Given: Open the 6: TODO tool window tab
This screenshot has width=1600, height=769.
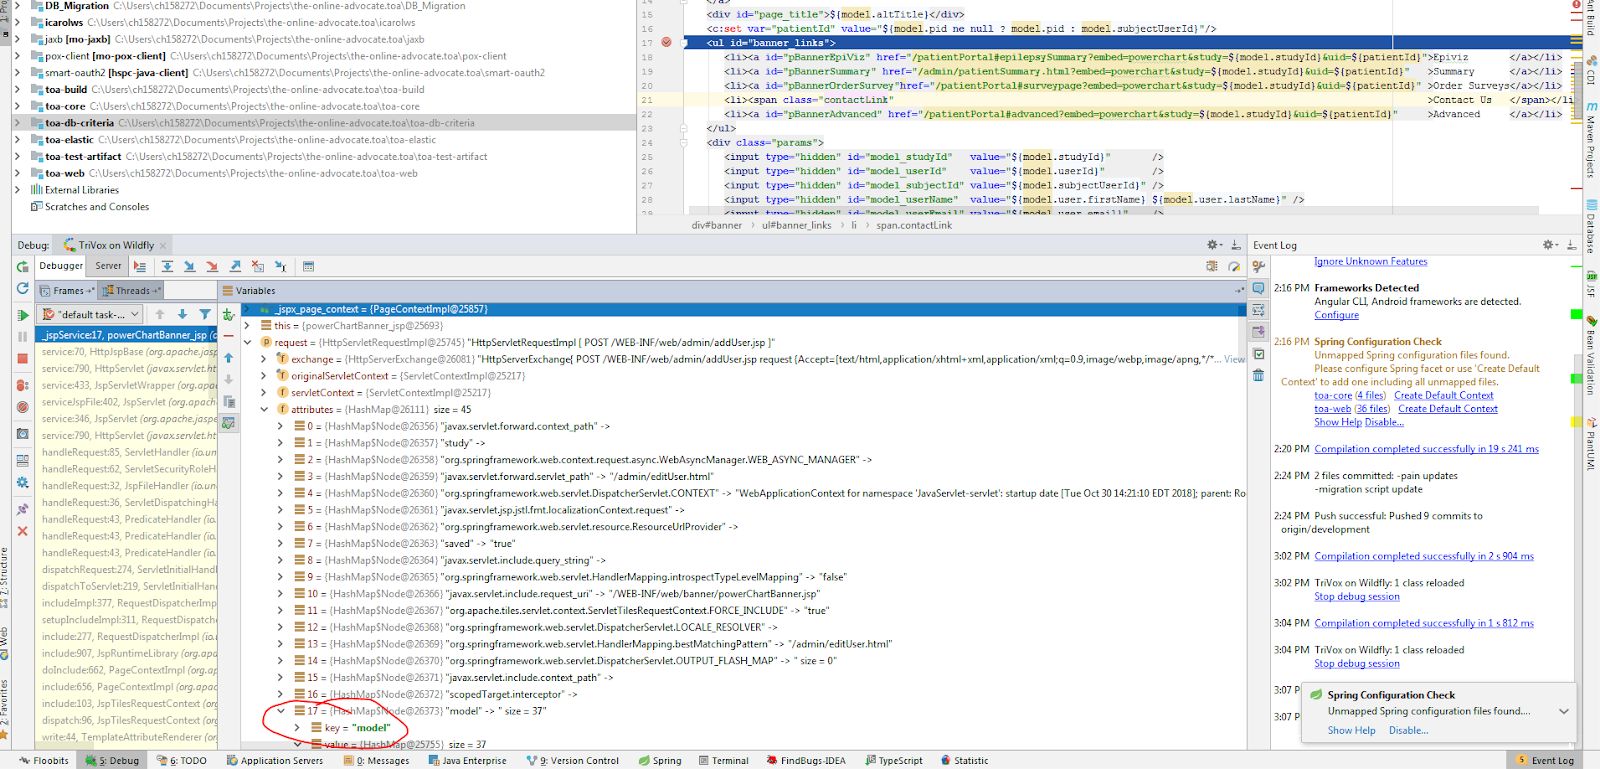Looking at the screenshot, I should click(x=181, y=761).
